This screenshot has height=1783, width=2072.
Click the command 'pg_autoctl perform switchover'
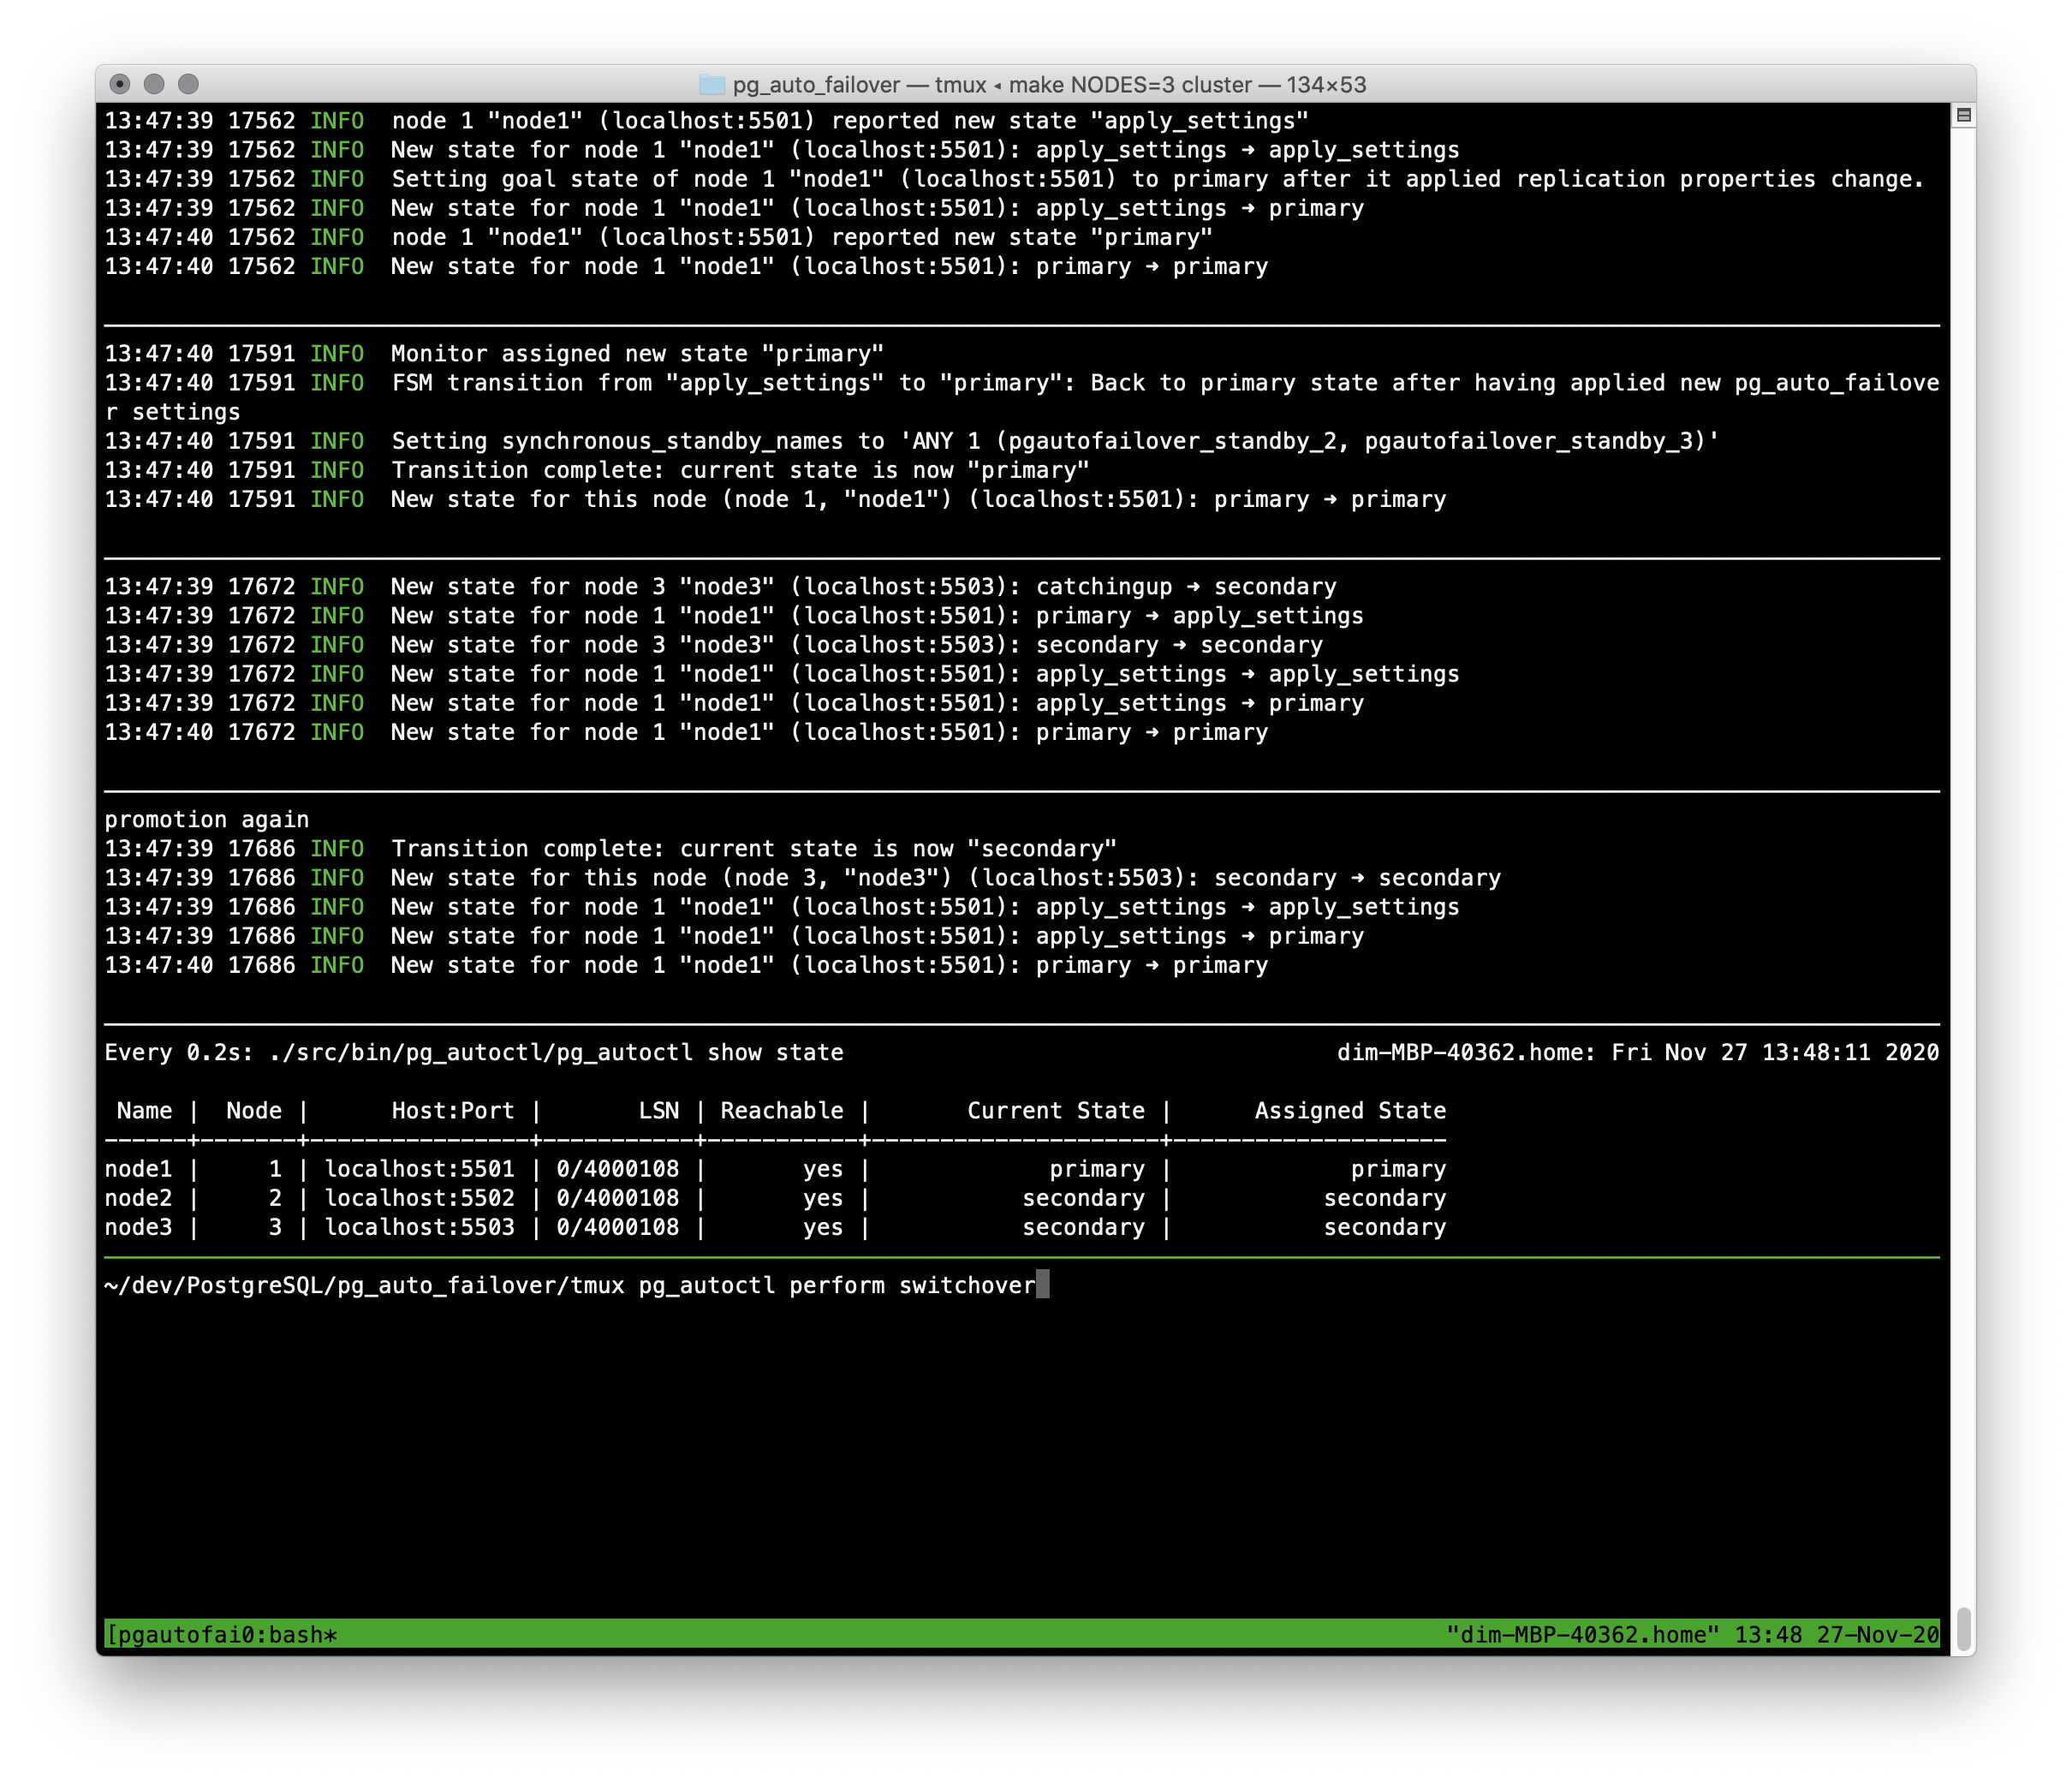tap(837, 1285)
